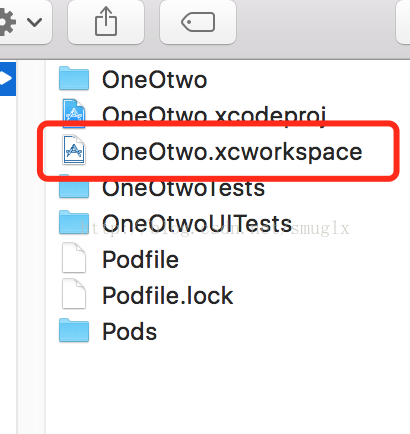The height and width of the screenshot is (434, 410).
Task: Open the gear Action menu
Action: (6, 22)
